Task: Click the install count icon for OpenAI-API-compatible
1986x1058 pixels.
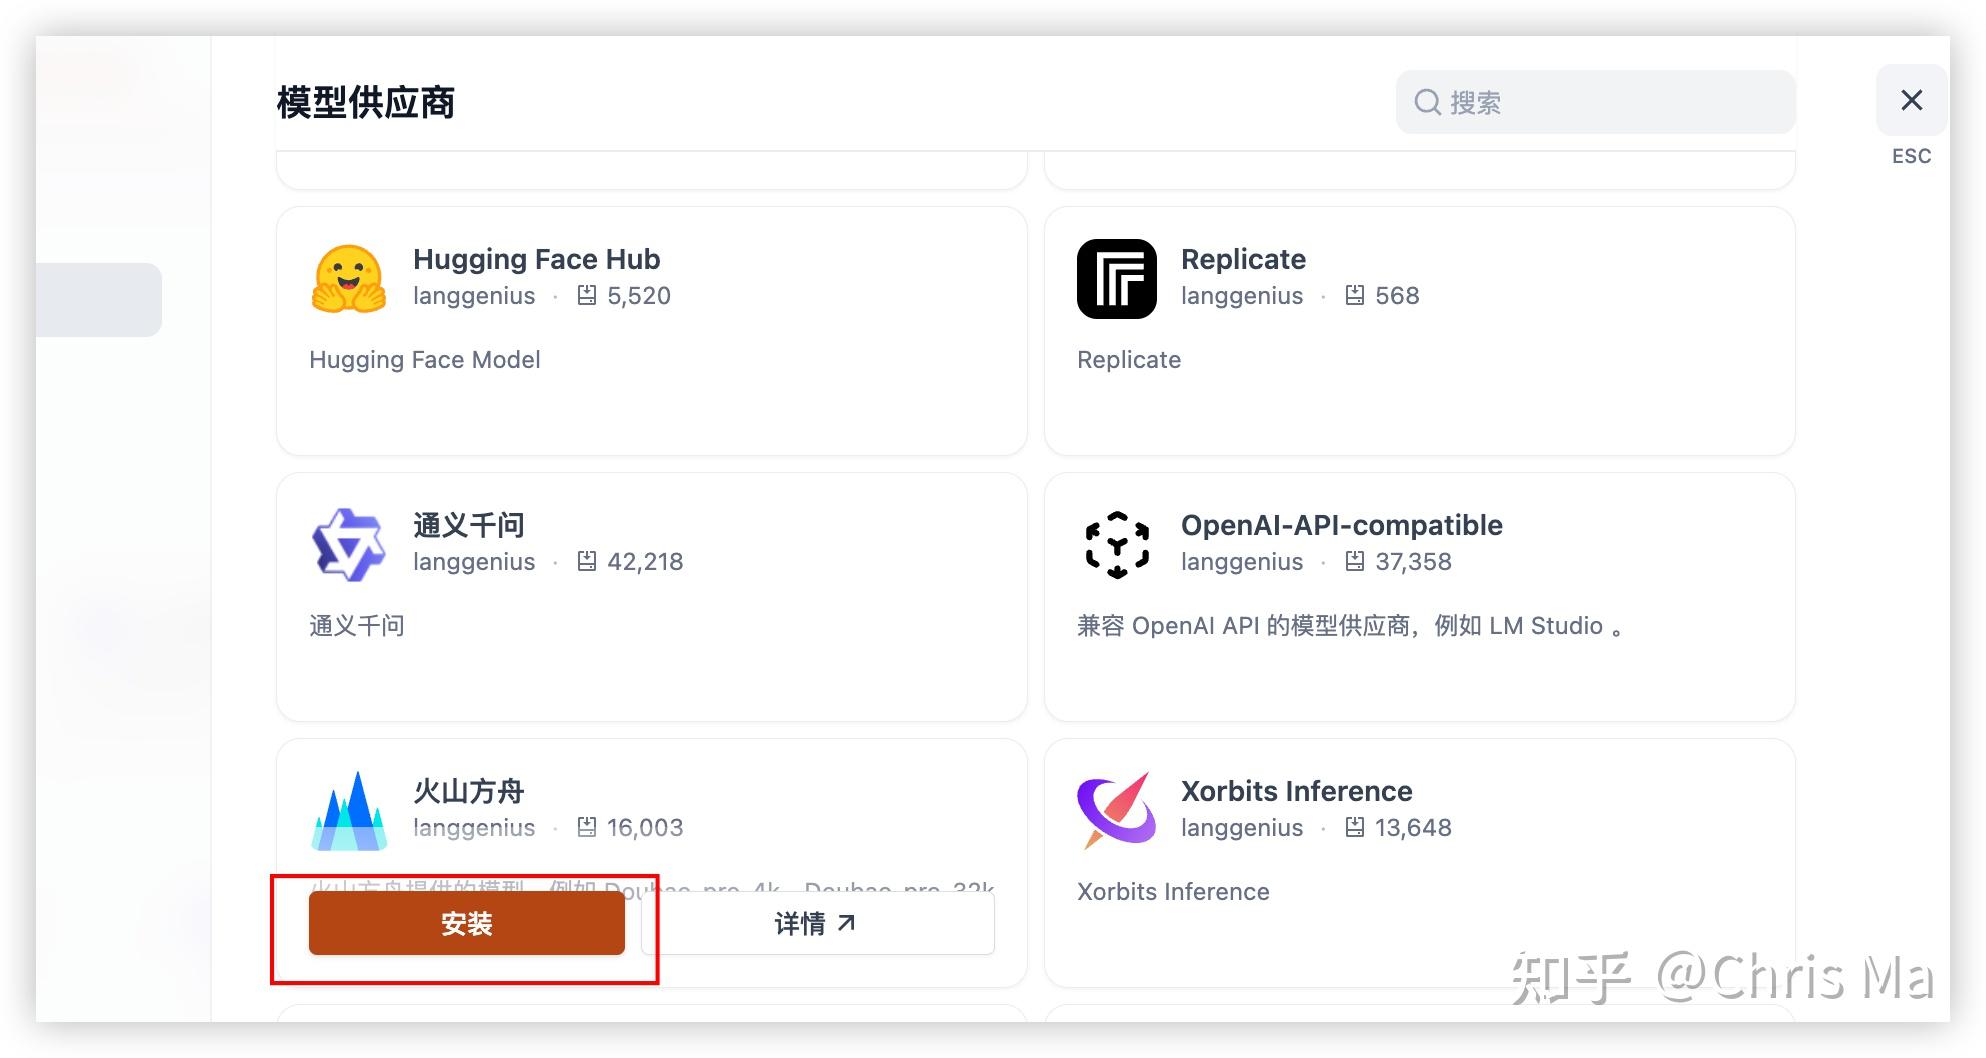Action: pos(1355,562)
